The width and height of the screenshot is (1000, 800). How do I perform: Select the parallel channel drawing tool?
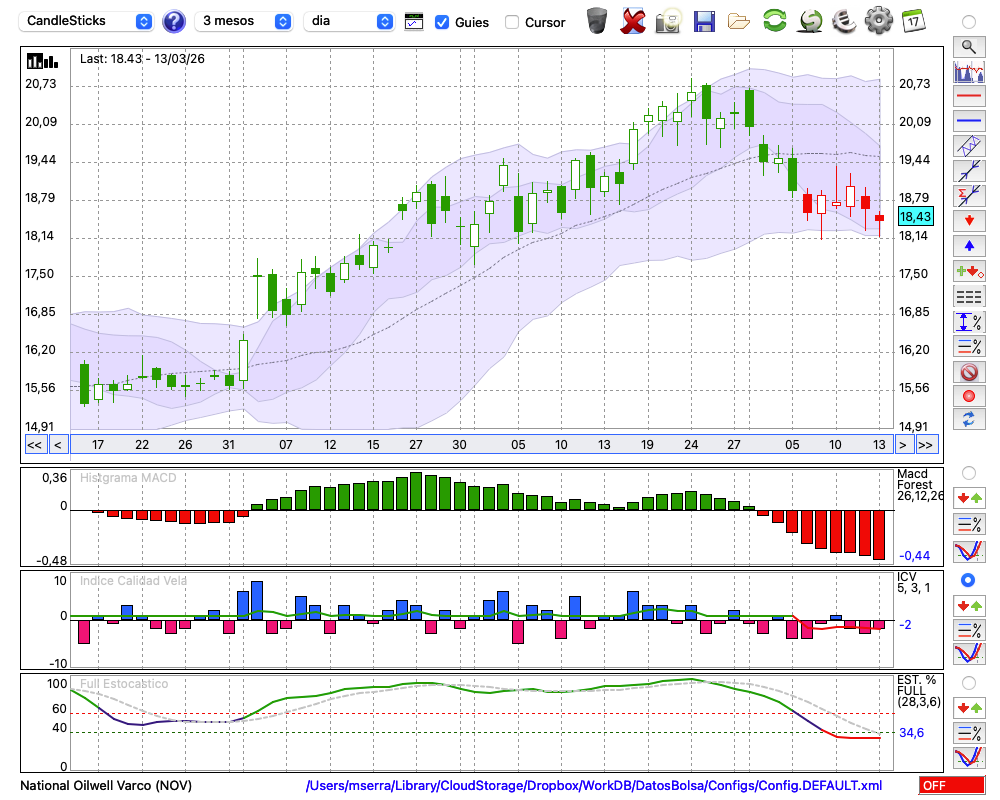tap(969, 146)
